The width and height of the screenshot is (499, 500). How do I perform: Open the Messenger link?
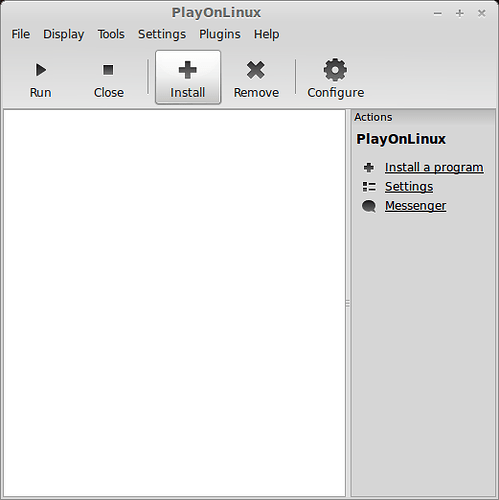415,206
